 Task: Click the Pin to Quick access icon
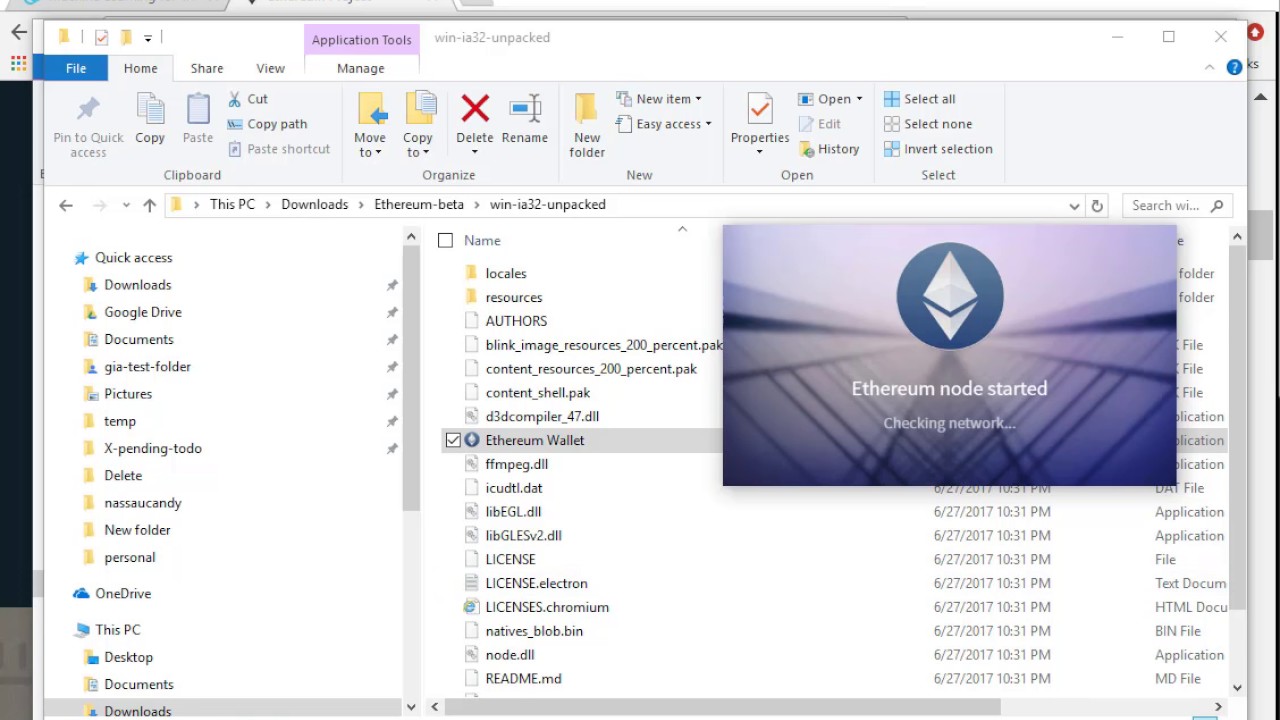(88, 108)
